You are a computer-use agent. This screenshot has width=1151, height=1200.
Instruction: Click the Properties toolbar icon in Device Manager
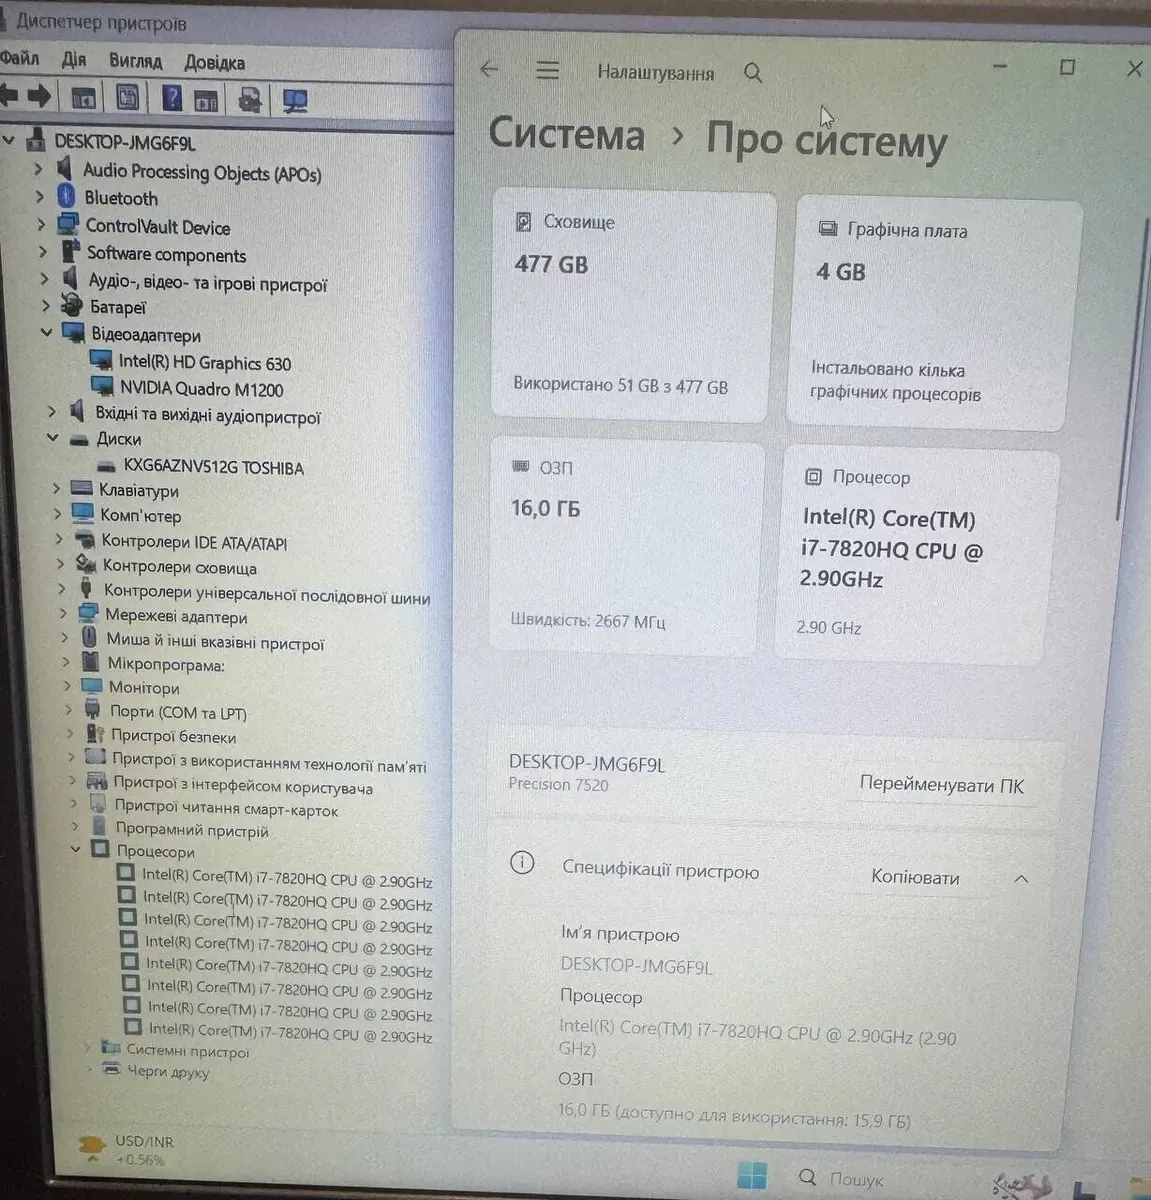(x=127, y=97)
